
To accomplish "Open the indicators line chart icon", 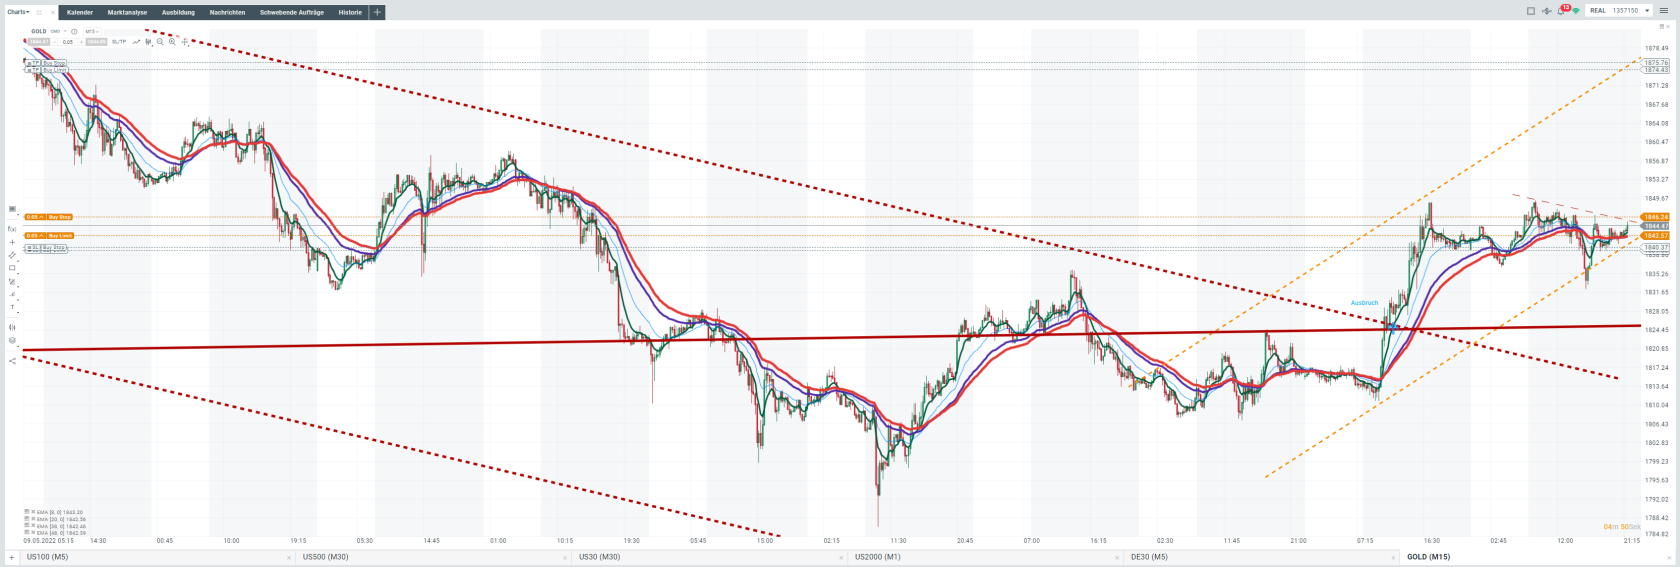I will tap(136, 42).
